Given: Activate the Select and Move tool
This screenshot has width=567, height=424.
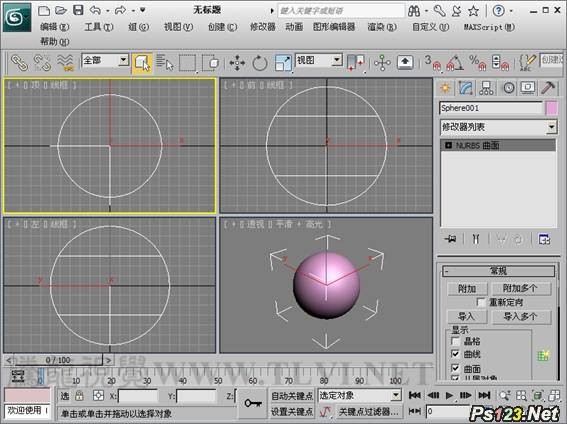Looking at the screenshot, I should pos(237,63).
